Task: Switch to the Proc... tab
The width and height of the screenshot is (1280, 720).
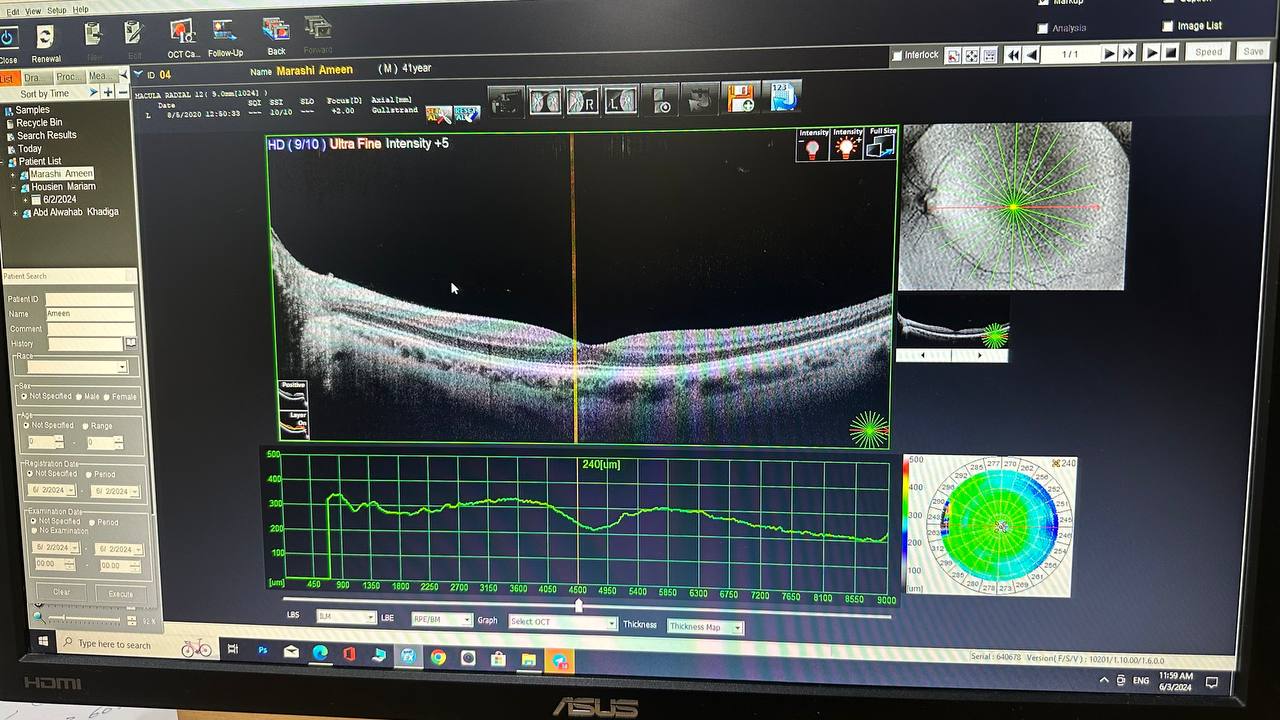Action: point(68,77)
